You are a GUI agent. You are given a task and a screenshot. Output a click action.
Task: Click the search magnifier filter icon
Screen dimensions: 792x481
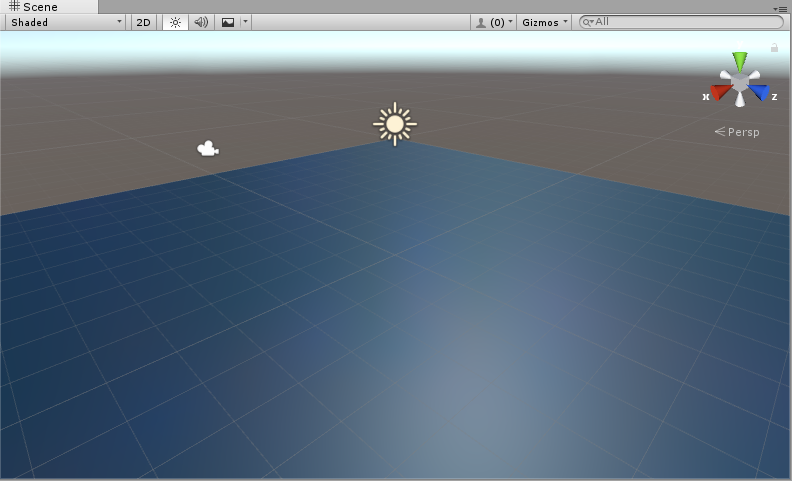click(x=587, y=22)
